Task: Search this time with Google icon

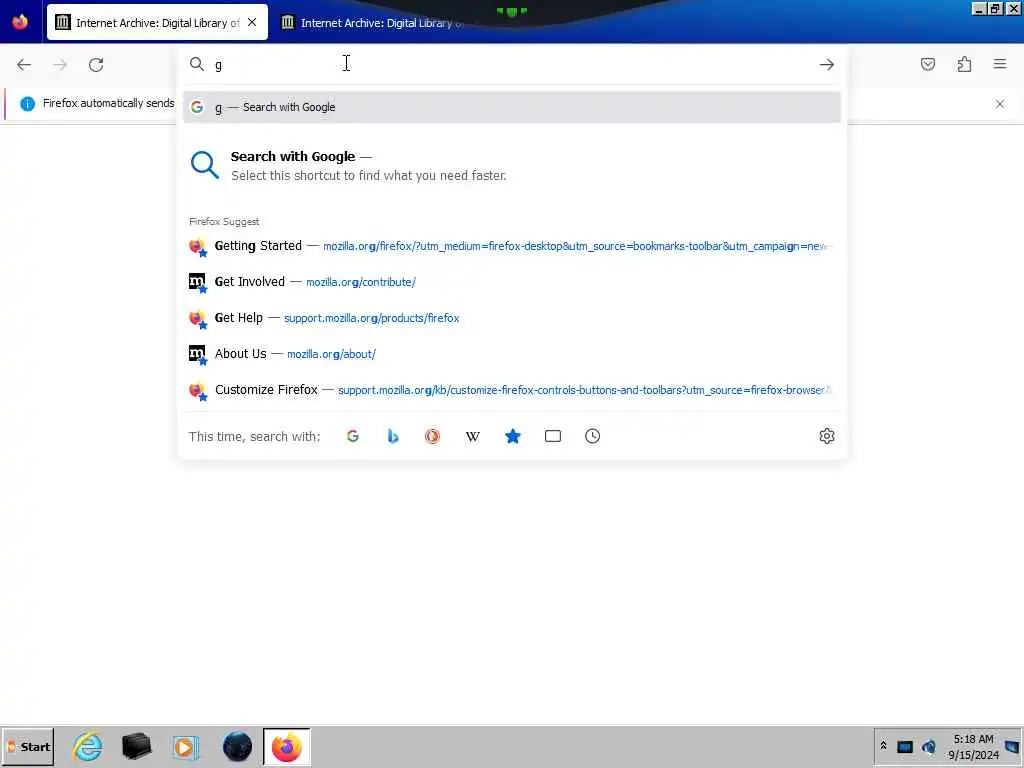Action: [x=353, y=436]
